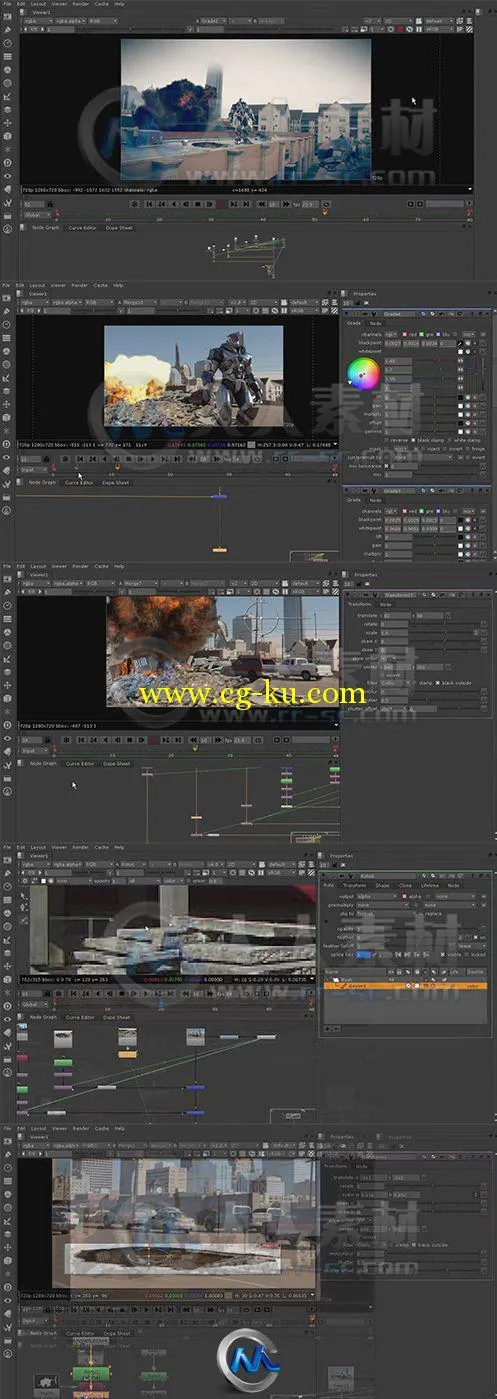Open the Channel nodes menu in topmost screenshot toolbar
This screenshot has height=1399, width=497.
tap(8, 56)
